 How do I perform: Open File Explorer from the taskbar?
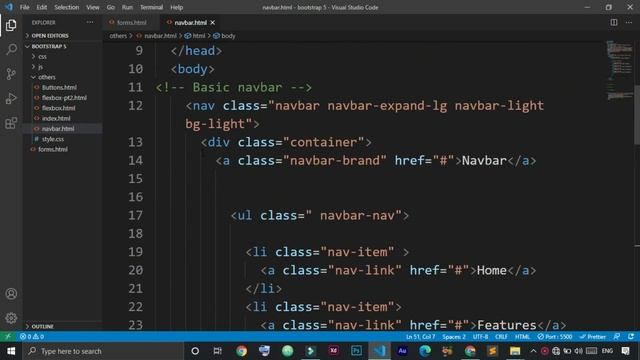(x=515, y=351)
